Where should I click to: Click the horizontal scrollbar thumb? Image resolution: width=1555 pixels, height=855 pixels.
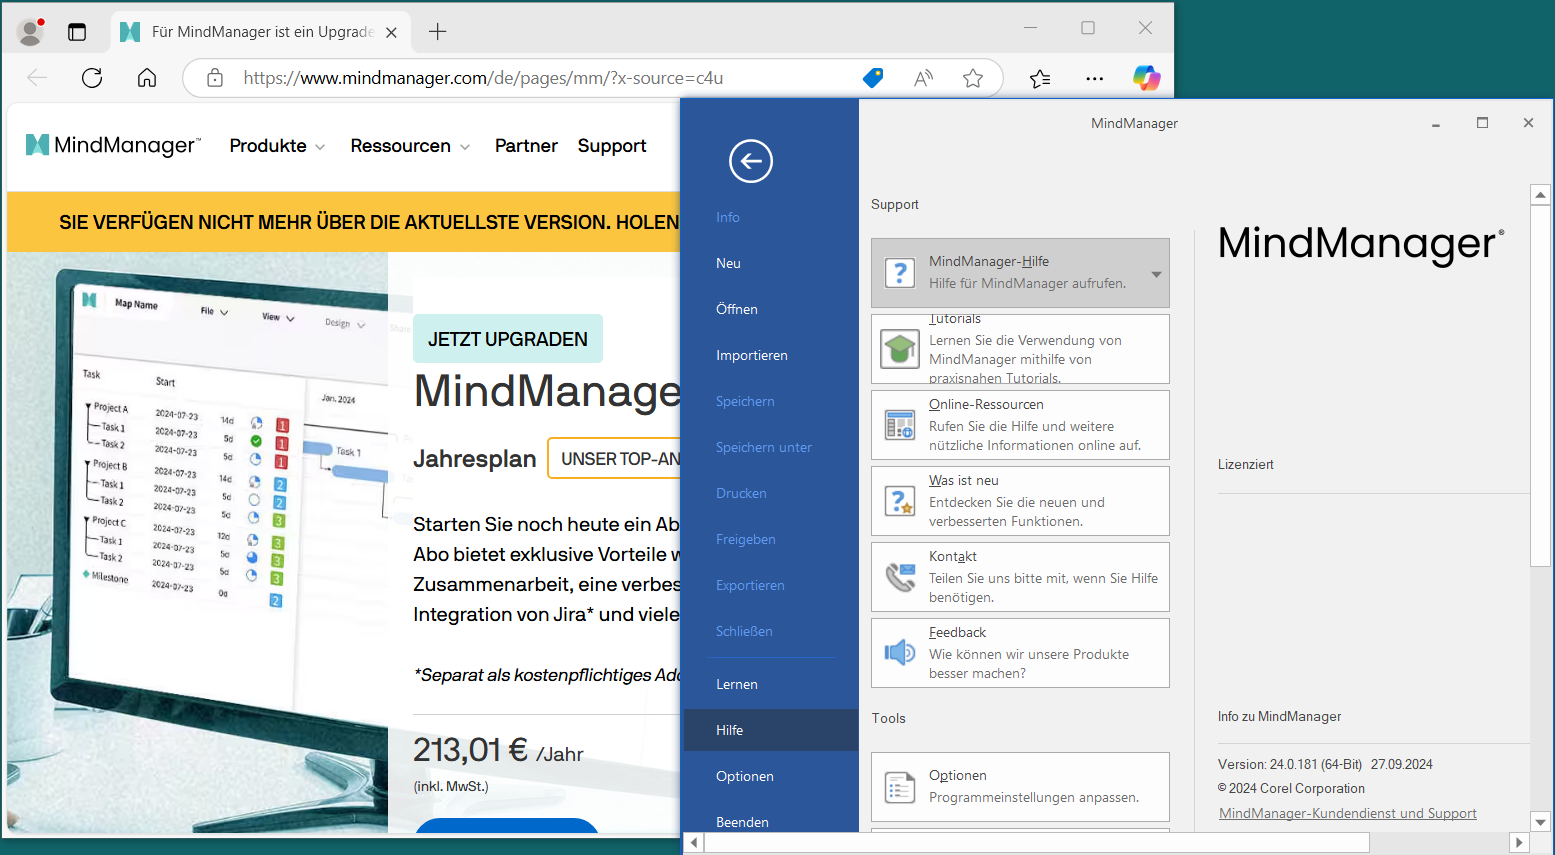coord(1037,843)
